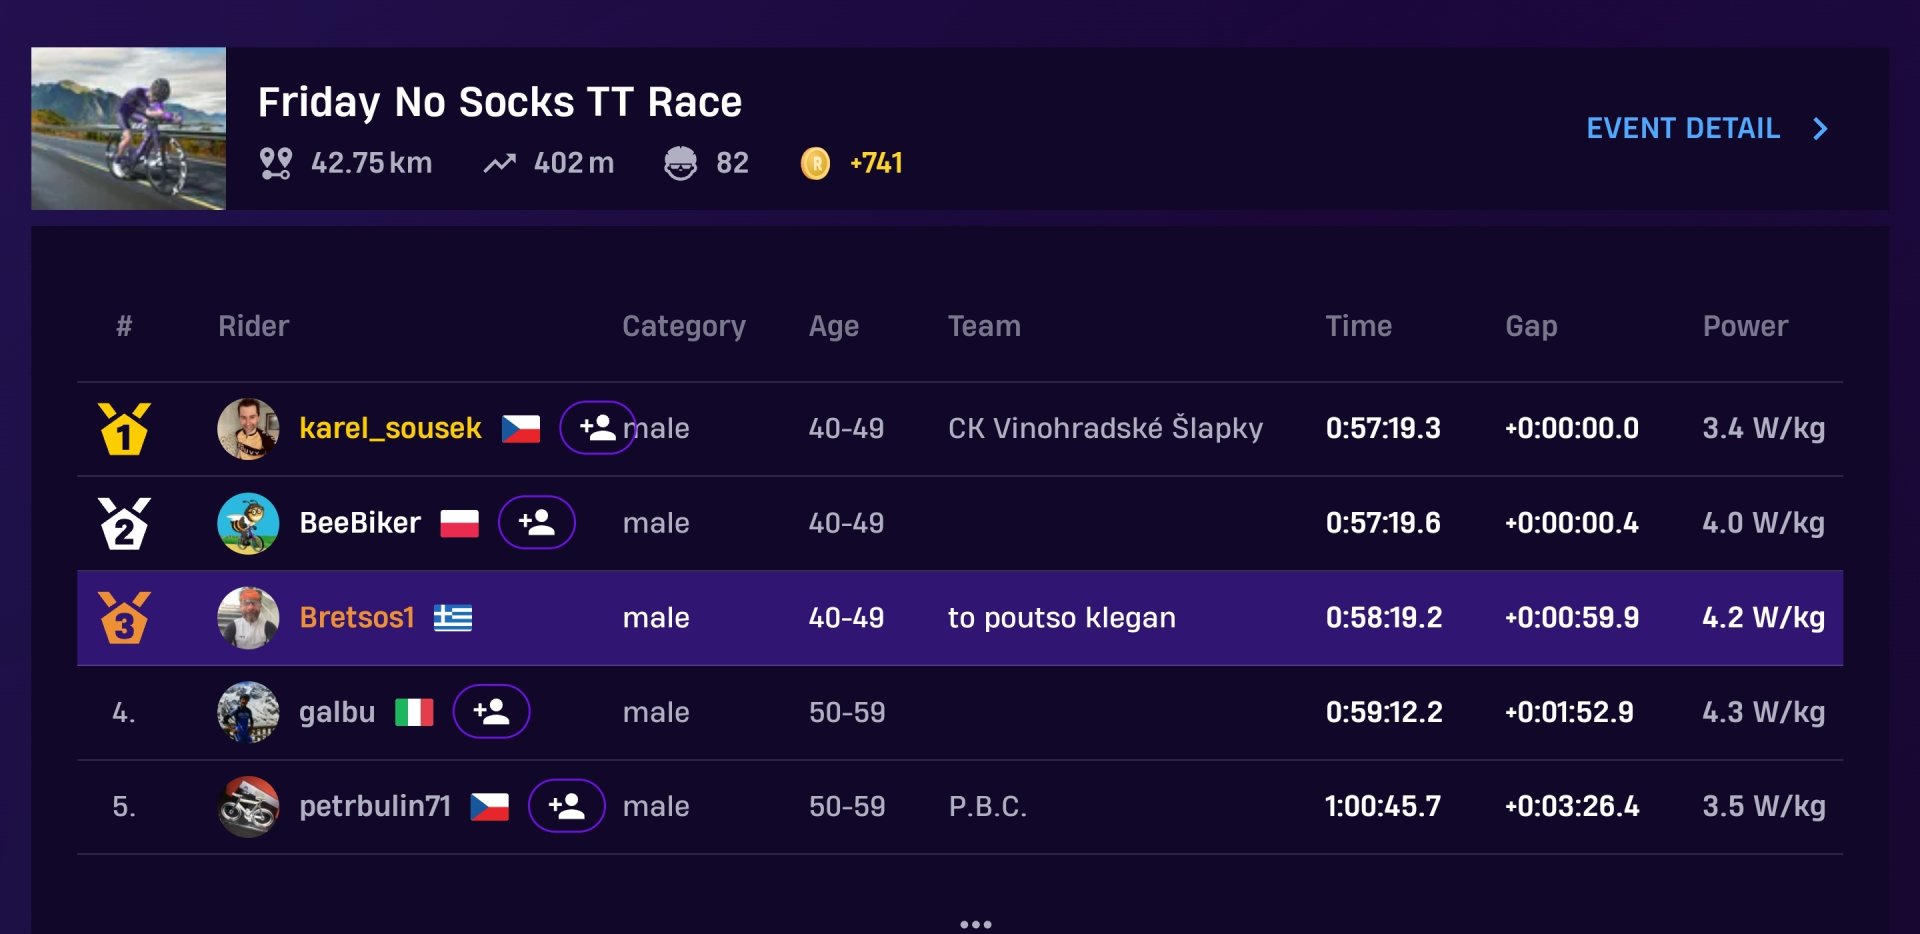Click BeeBiker's bee avatar picture
Image resolution: width=1920 pixels, height=934 pixels.
click(248, 523)
